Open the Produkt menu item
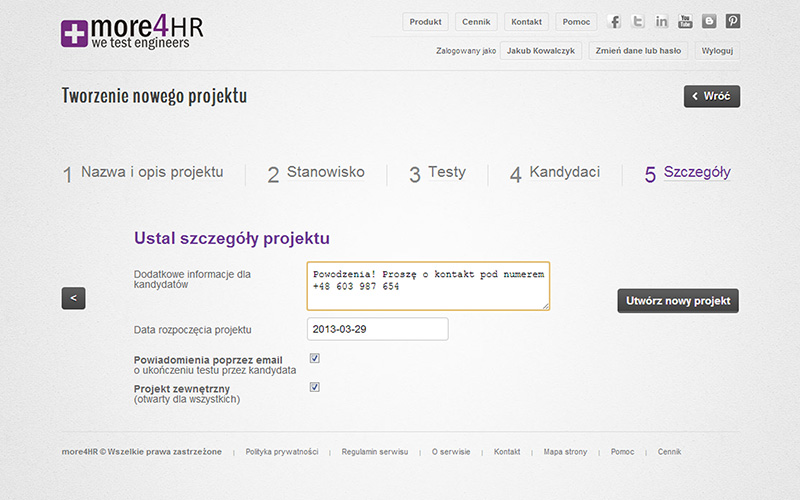800x500 pixels. pos(426,22)
